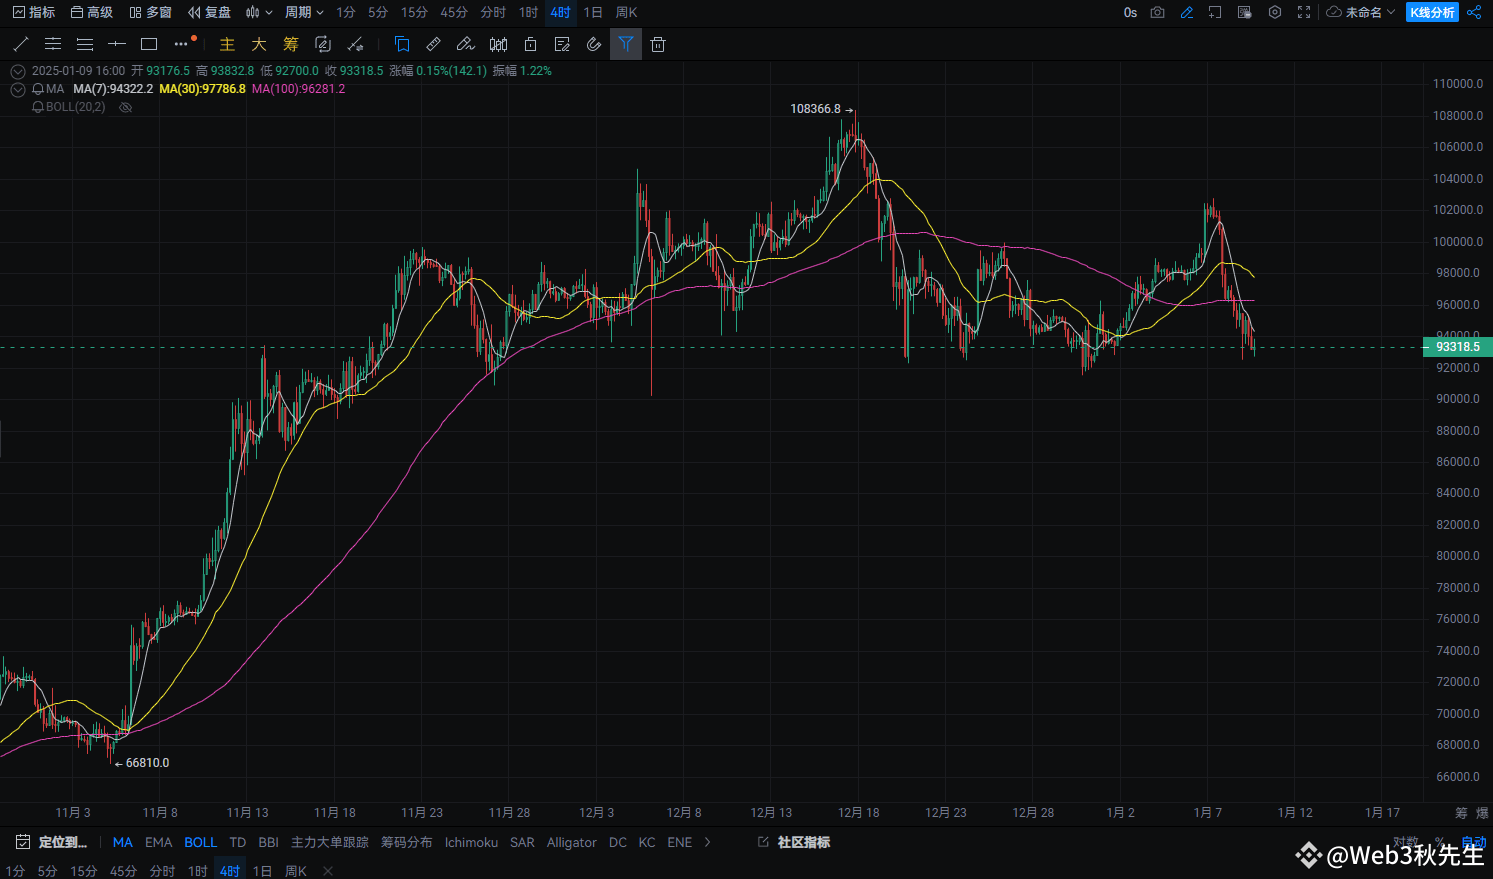Show more indicators with right chevron

click(x=708, y=842)
